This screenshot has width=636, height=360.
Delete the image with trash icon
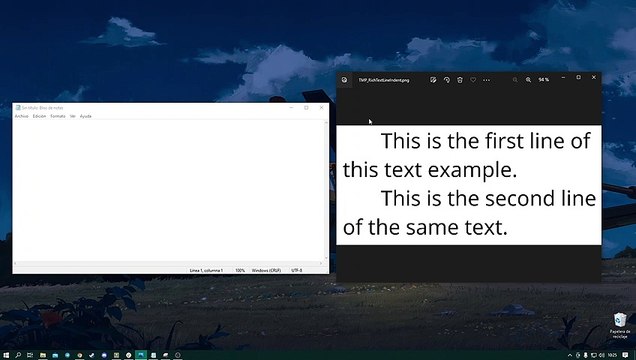point(460,80)
